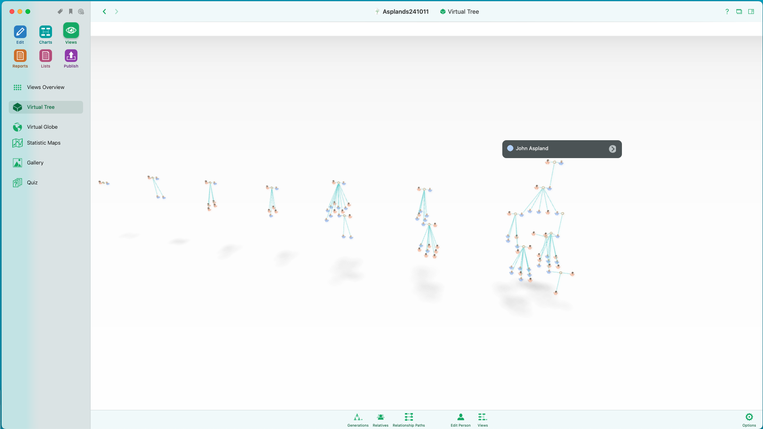763x429 pixels.
Task: Open the Options panel
Action: 749,419
